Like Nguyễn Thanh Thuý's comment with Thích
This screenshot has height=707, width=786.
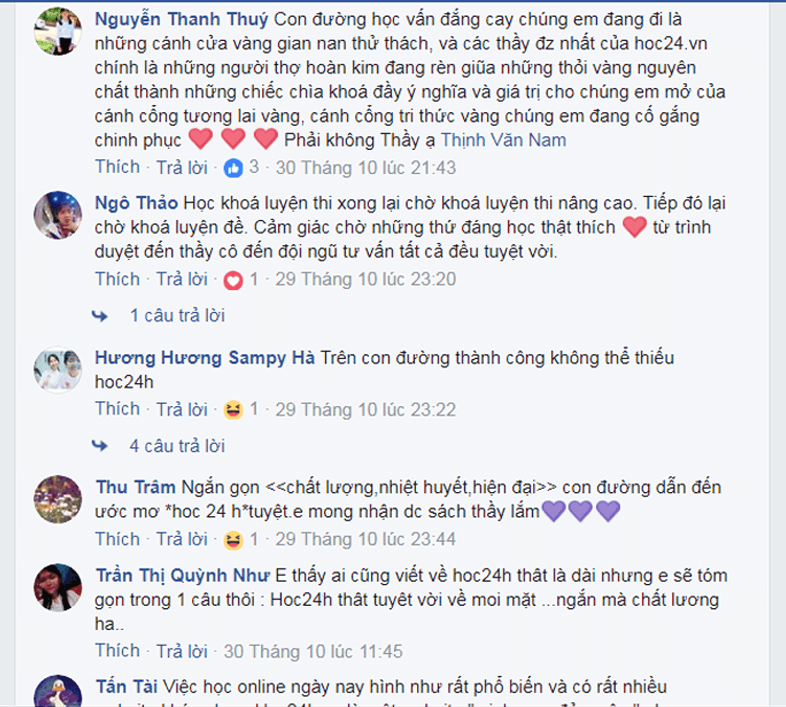click(x=118, y=167)
